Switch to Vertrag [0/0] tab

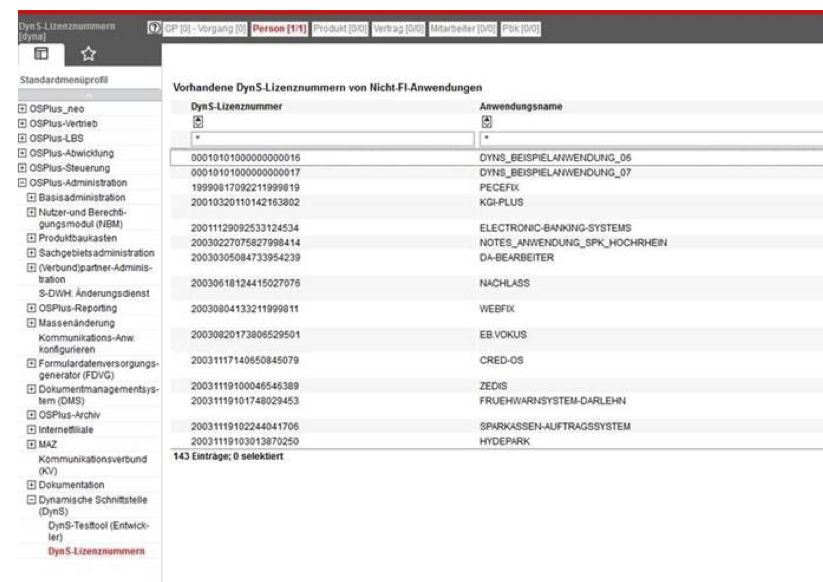tap(398, 29)
